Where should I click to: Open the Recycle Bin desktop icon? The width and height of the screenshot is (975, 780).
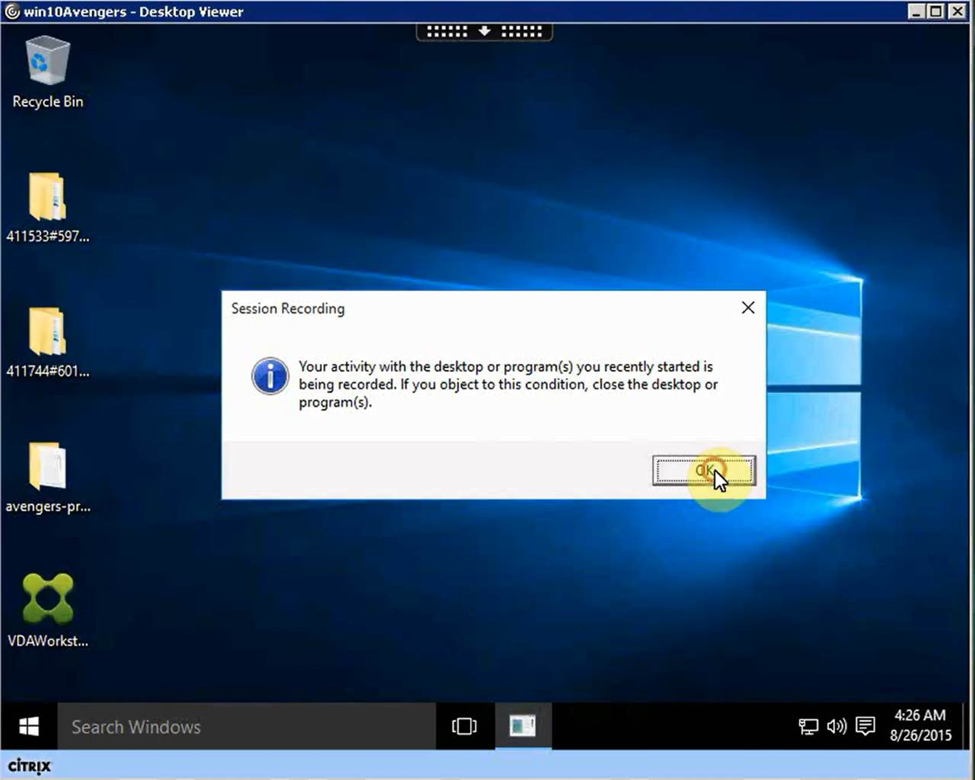[47, 70]
